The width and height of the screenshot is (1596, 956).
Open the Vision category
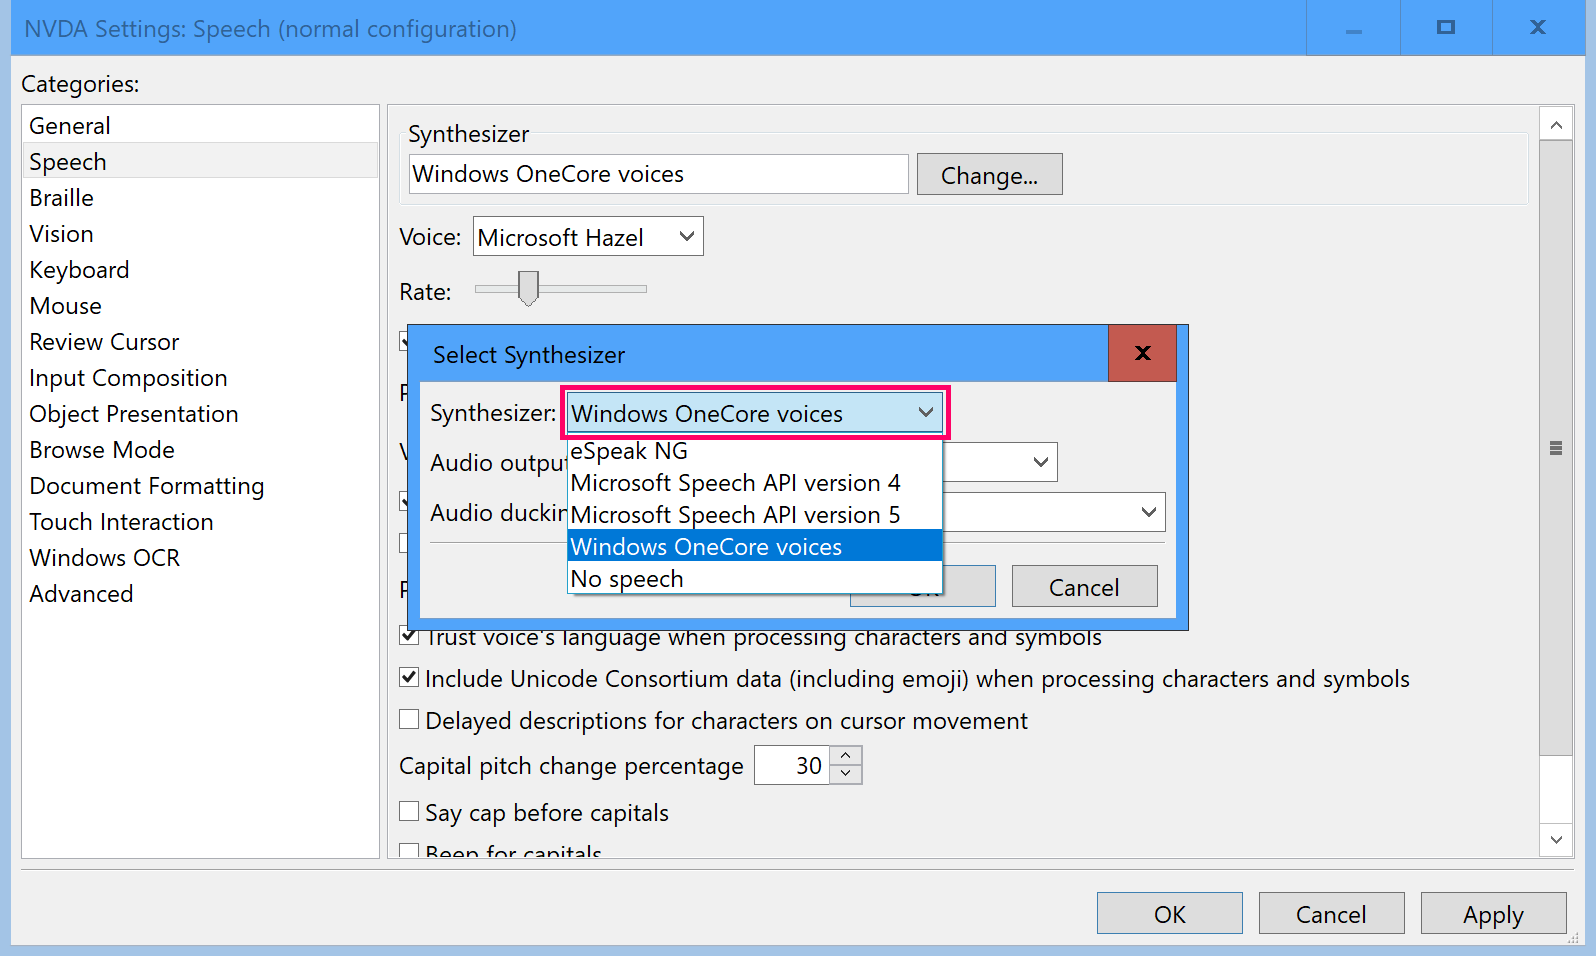click(x=200, y=233)
